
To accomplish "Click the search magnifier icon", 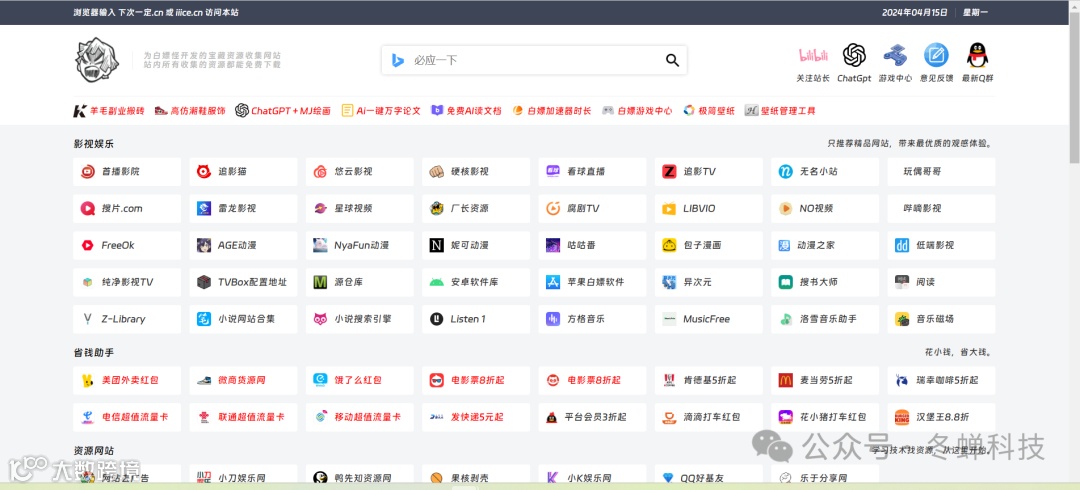I will 672,60.
